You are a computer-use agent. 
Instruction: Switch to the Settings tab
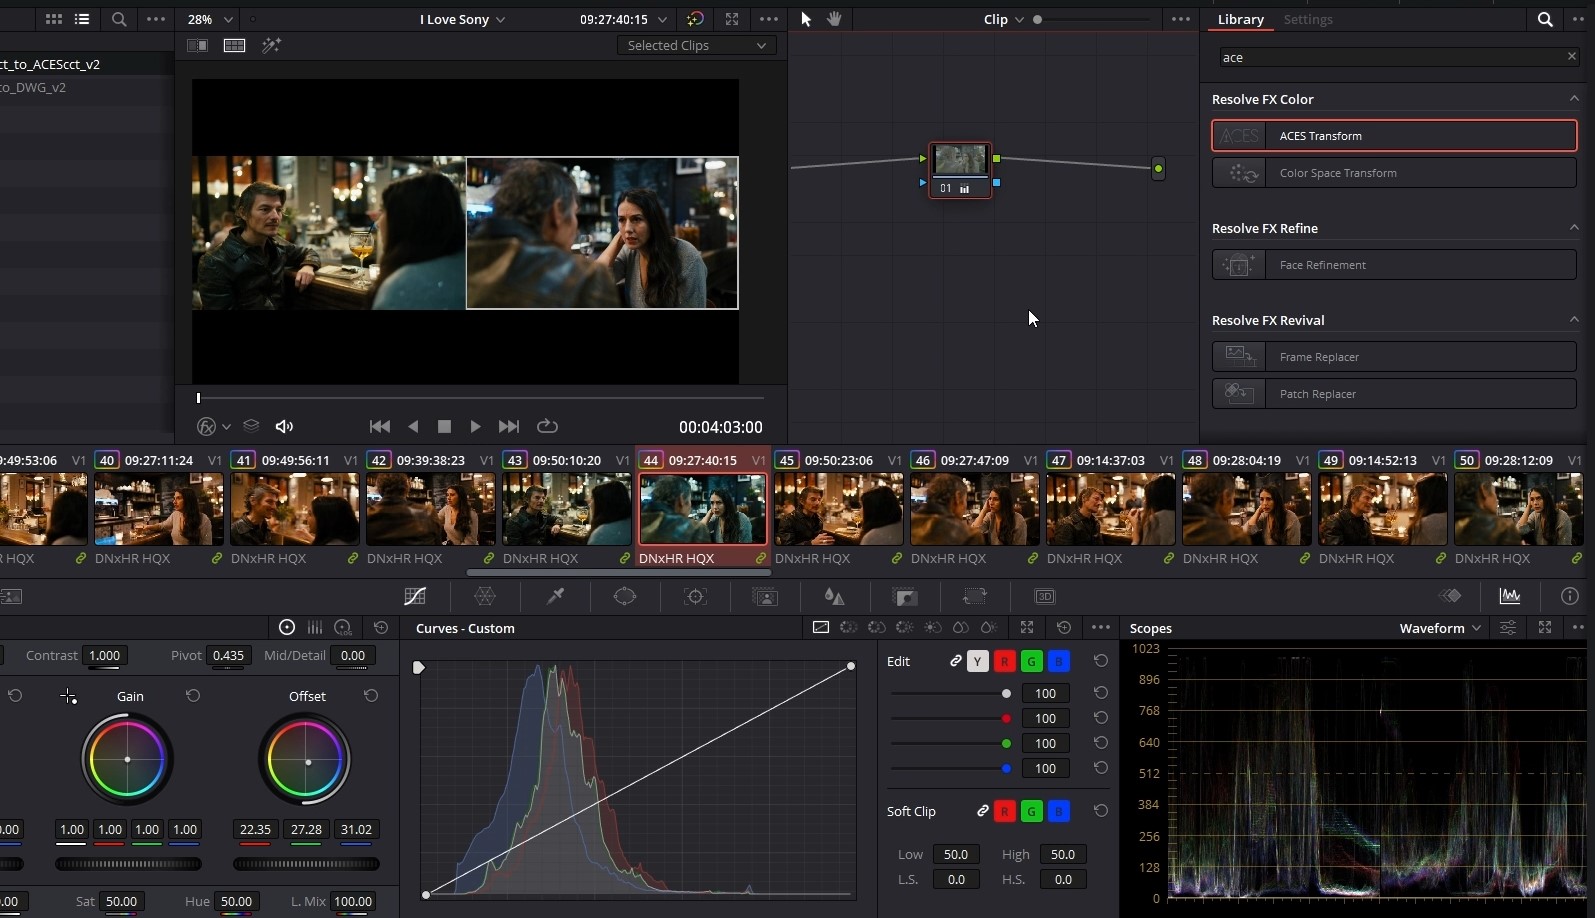[1308, 19]
